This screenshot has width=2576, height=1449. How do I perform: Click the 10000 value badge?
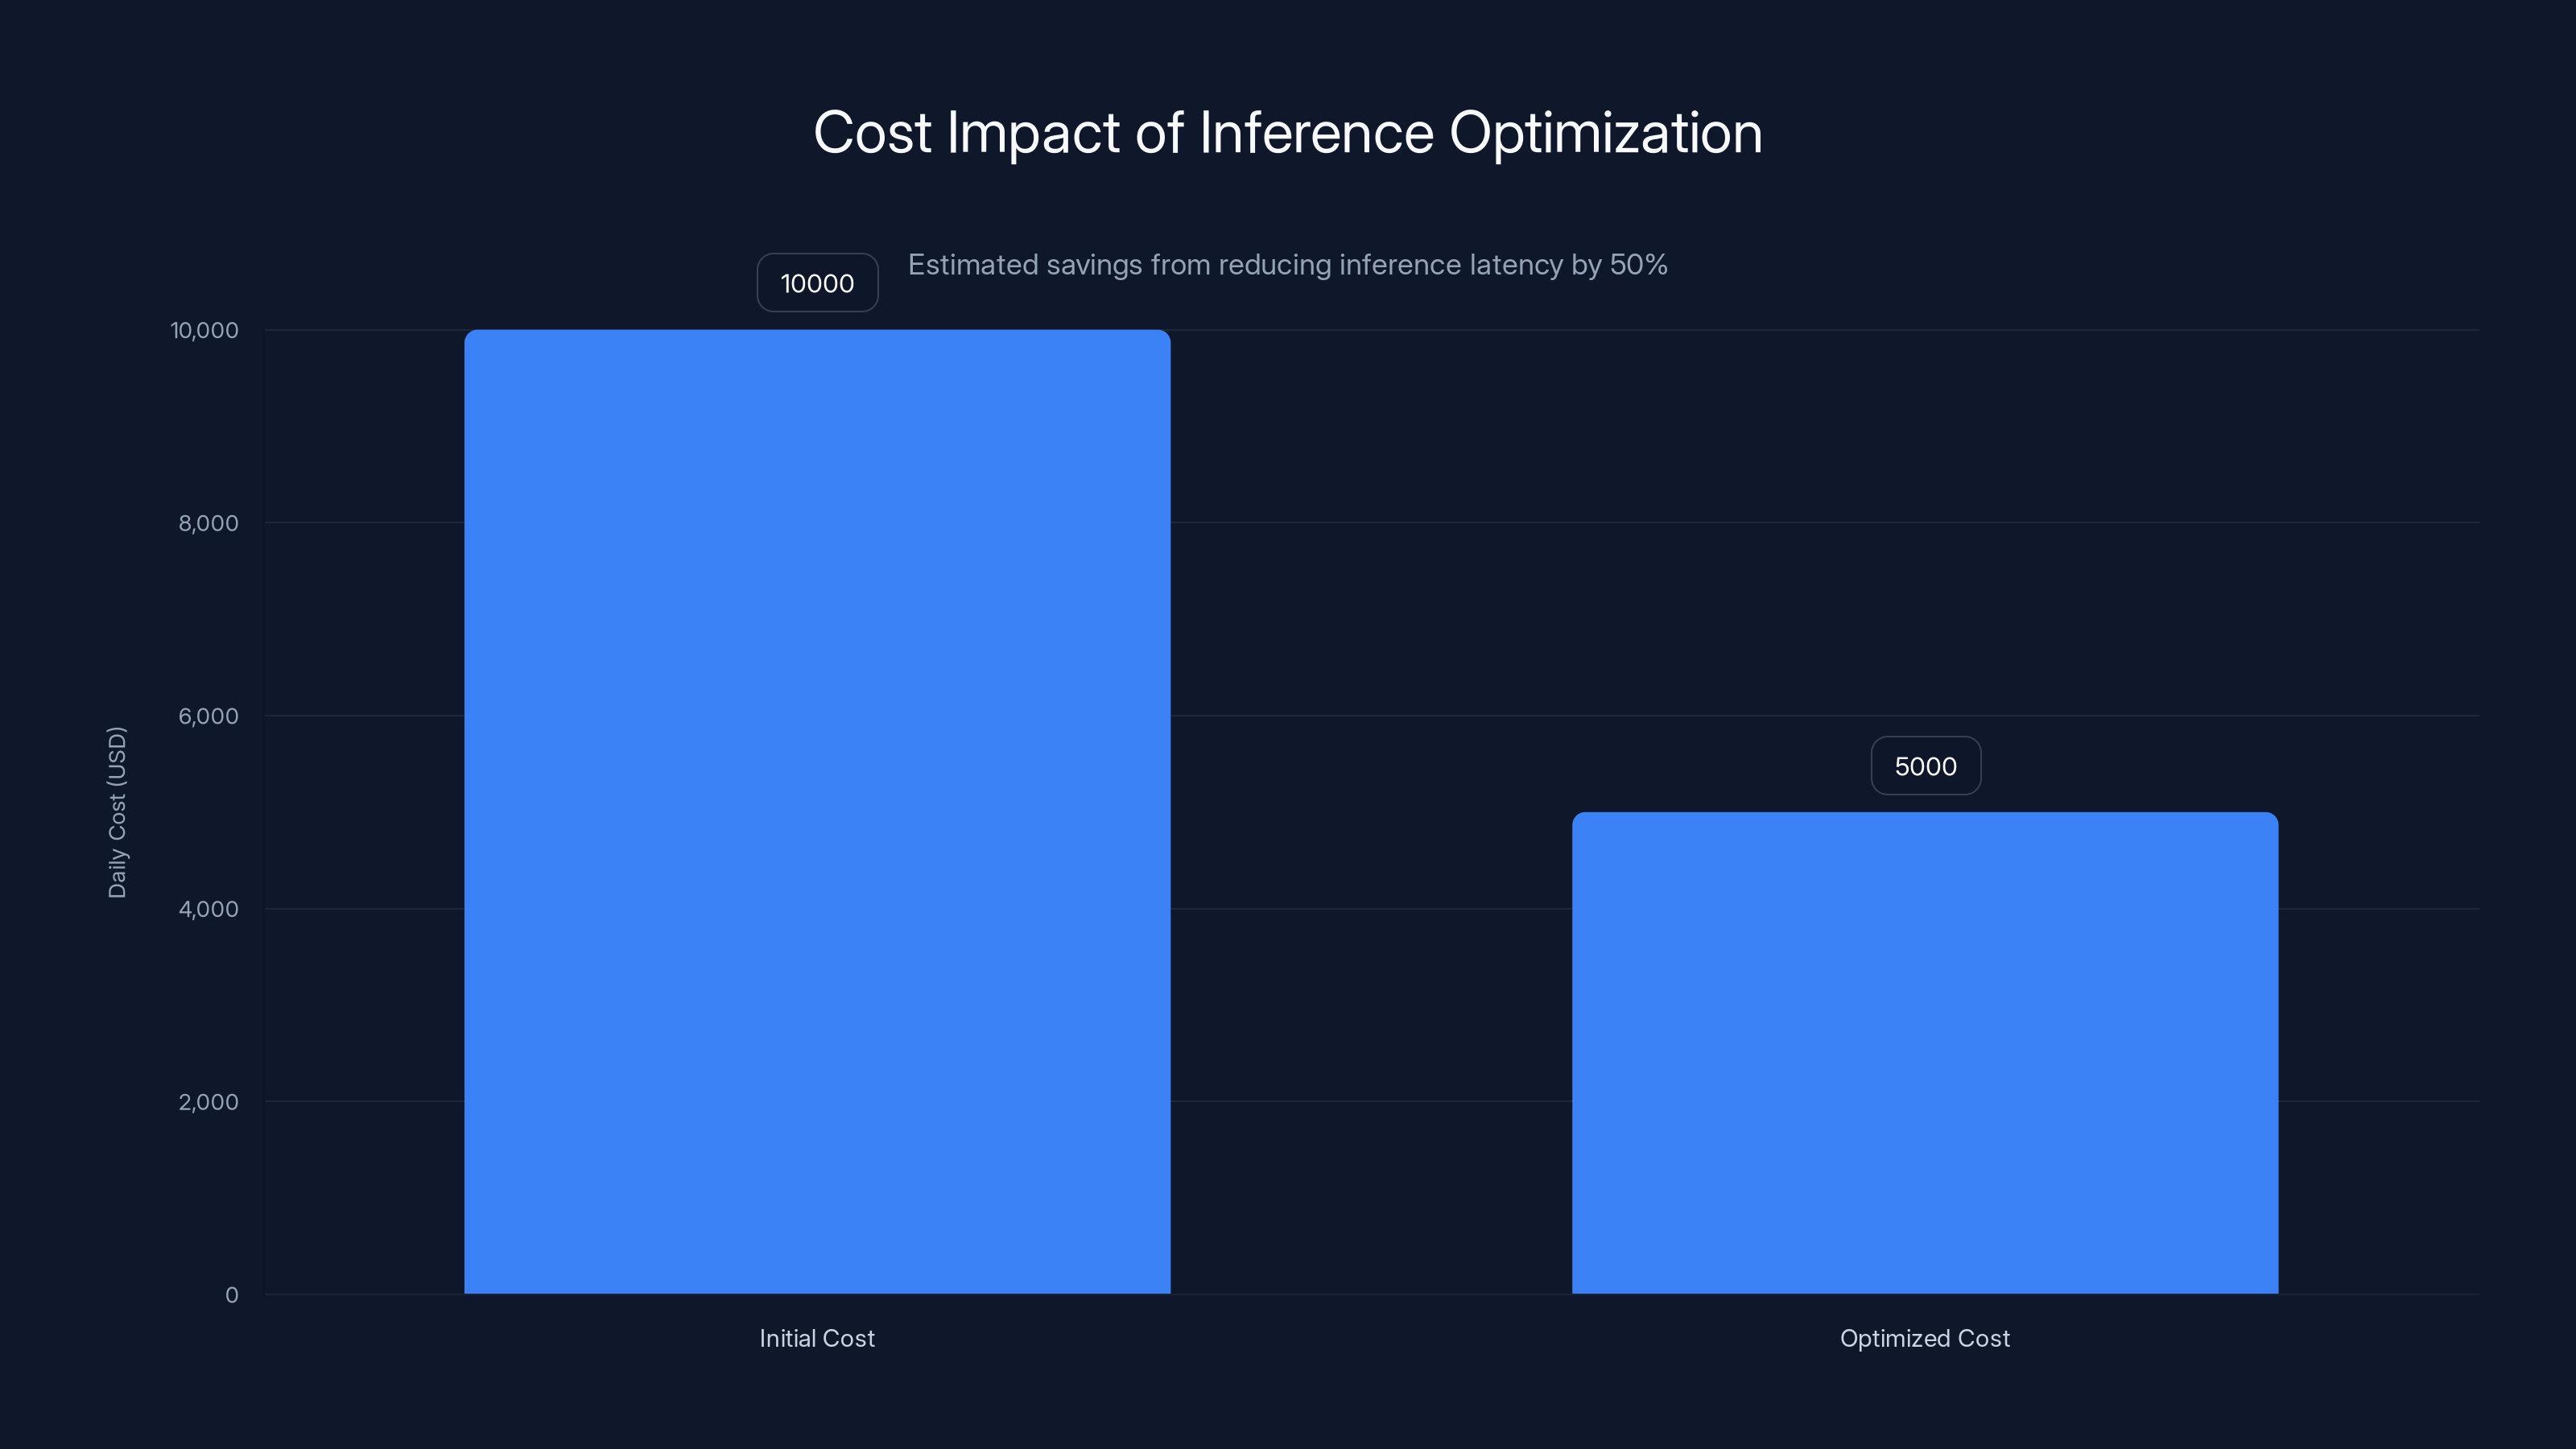tap(817, 282)
